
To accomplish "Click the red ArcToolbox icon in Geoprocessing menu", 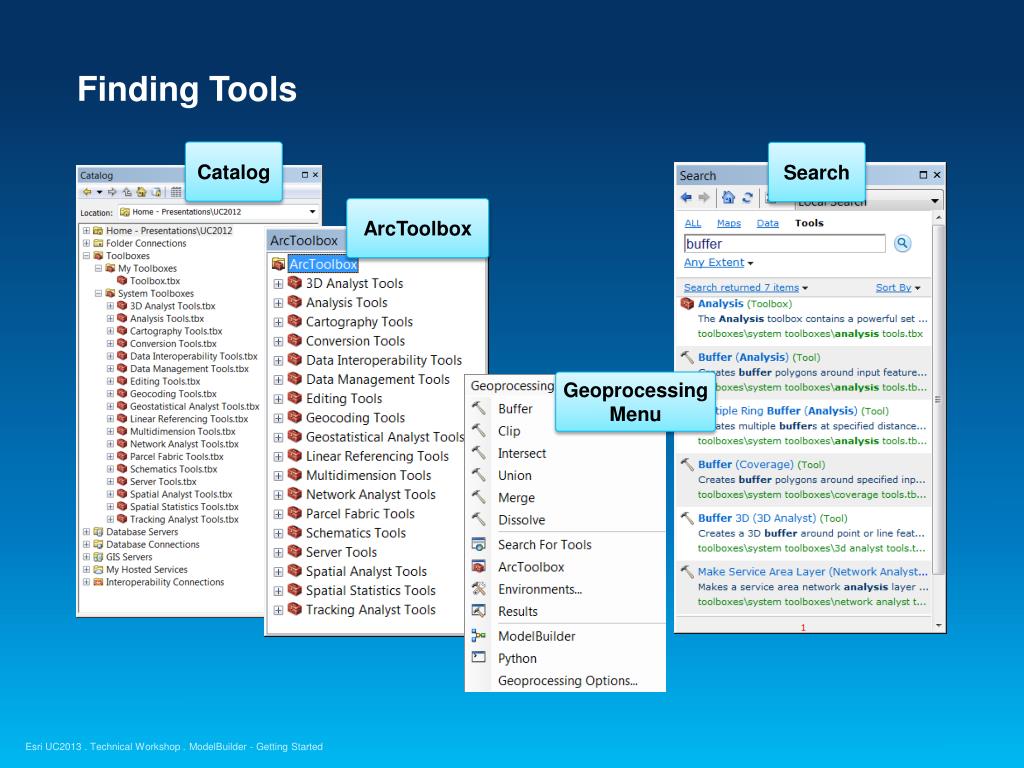I will [479, 566].
